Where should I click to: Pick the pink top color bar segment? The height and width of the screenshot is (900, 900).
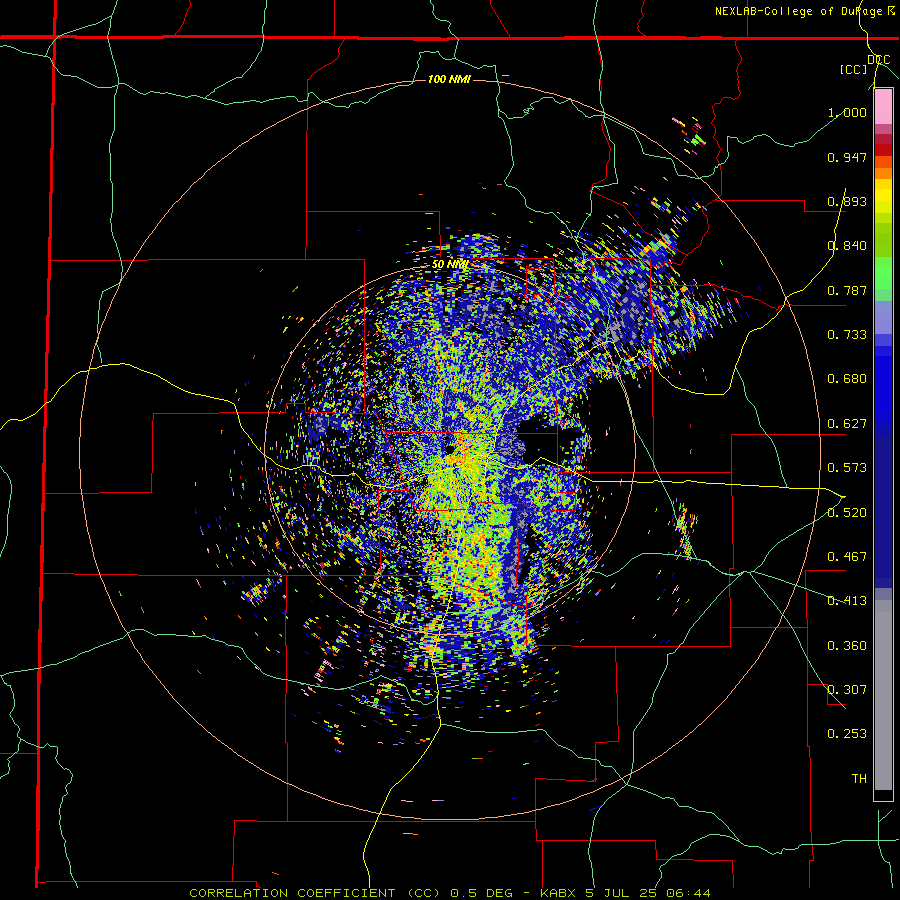tap(883, 107)
